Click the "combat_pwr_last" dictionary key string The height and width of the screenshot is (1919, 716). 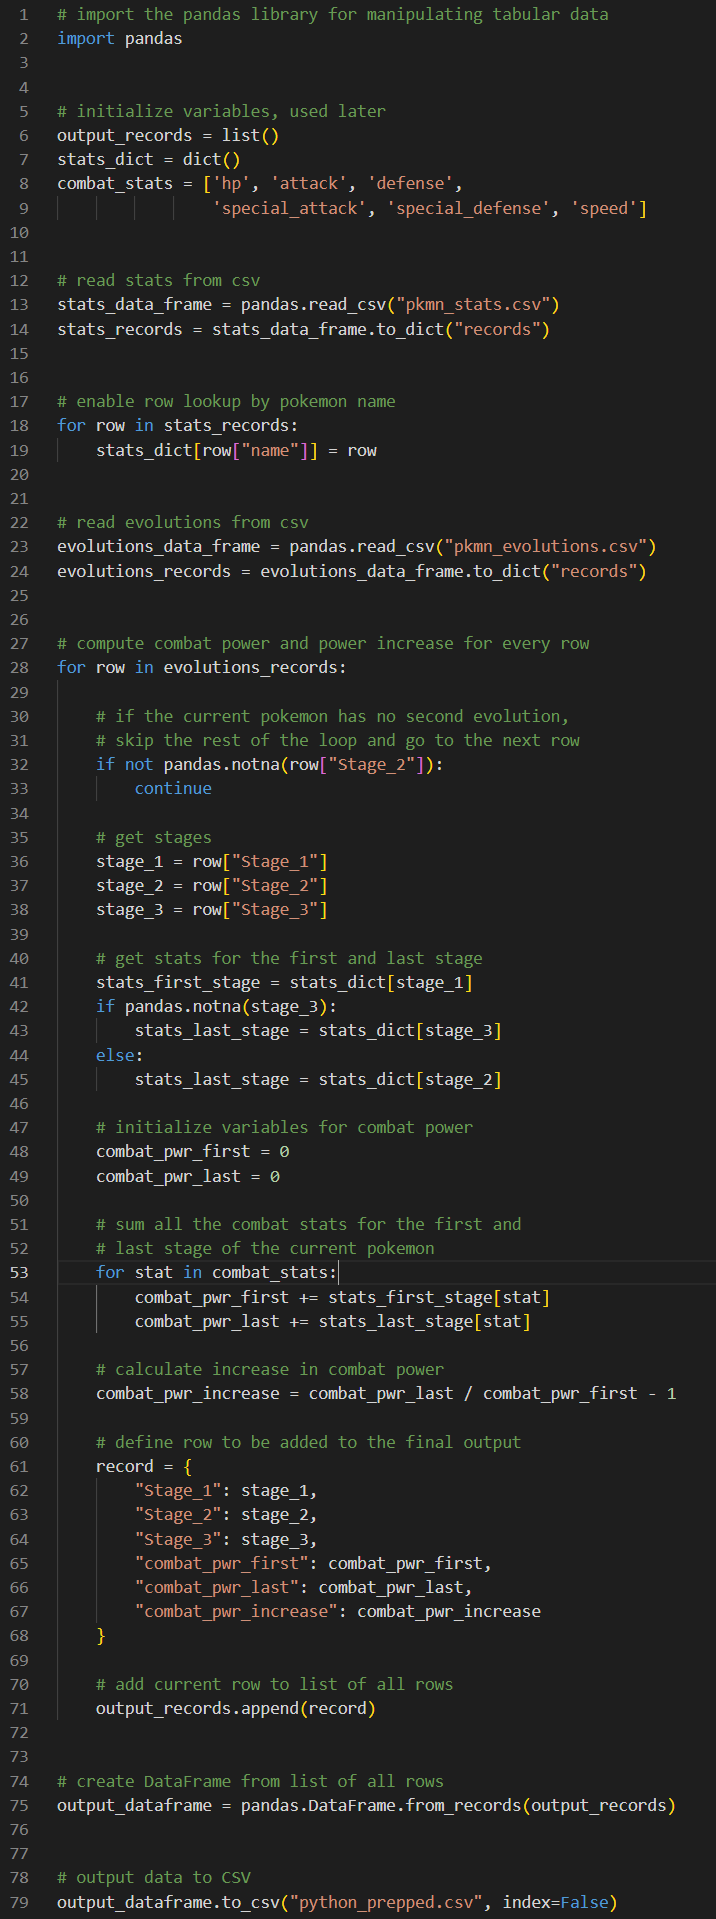point(217,1587)
